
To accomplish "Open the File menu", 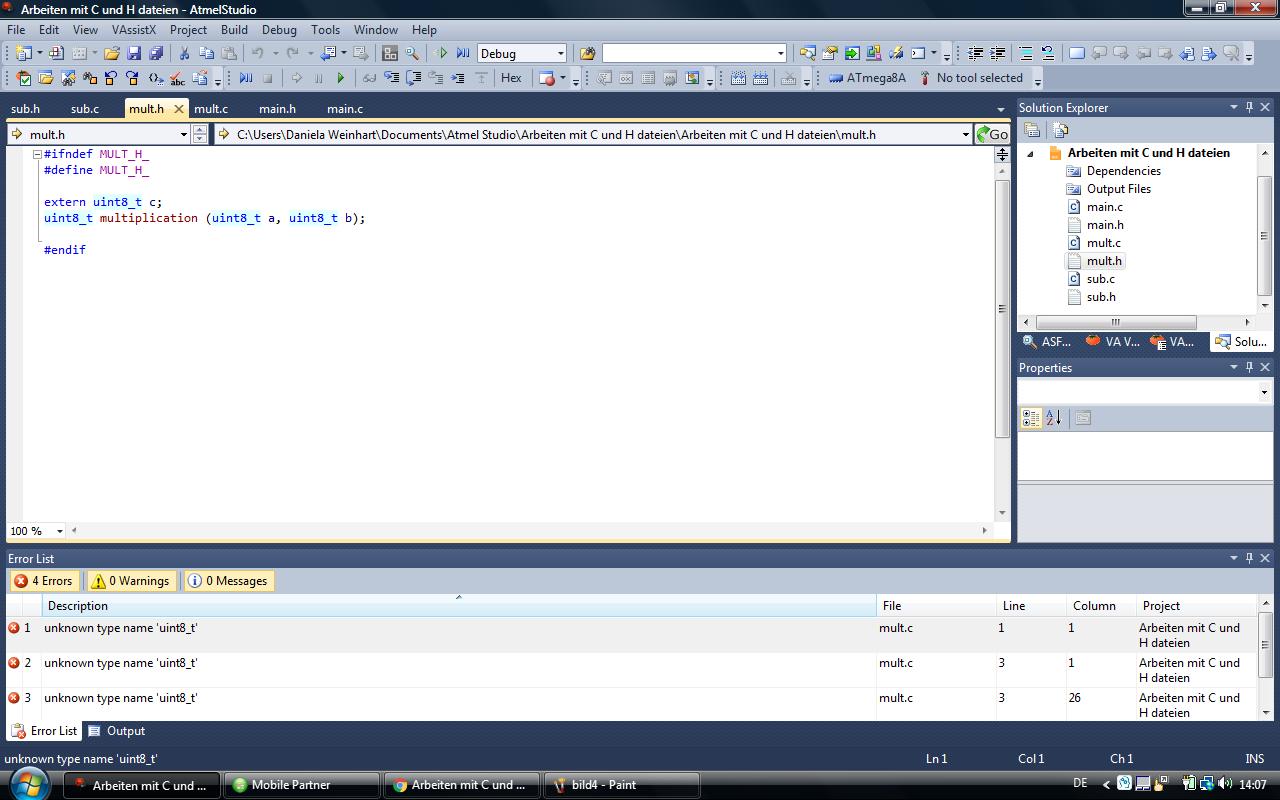I will (16, 29).
